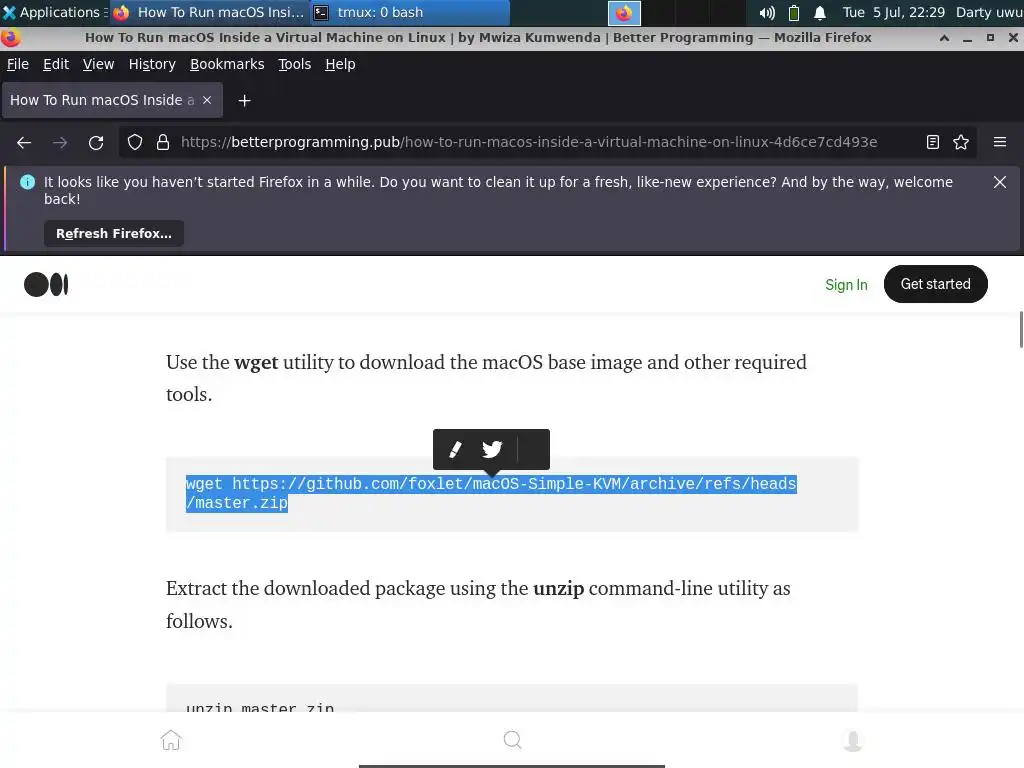Bookmark this page with the star icon
This screenshot has width=1024, height=768.
pyautogui.click(x=961, y=142)
